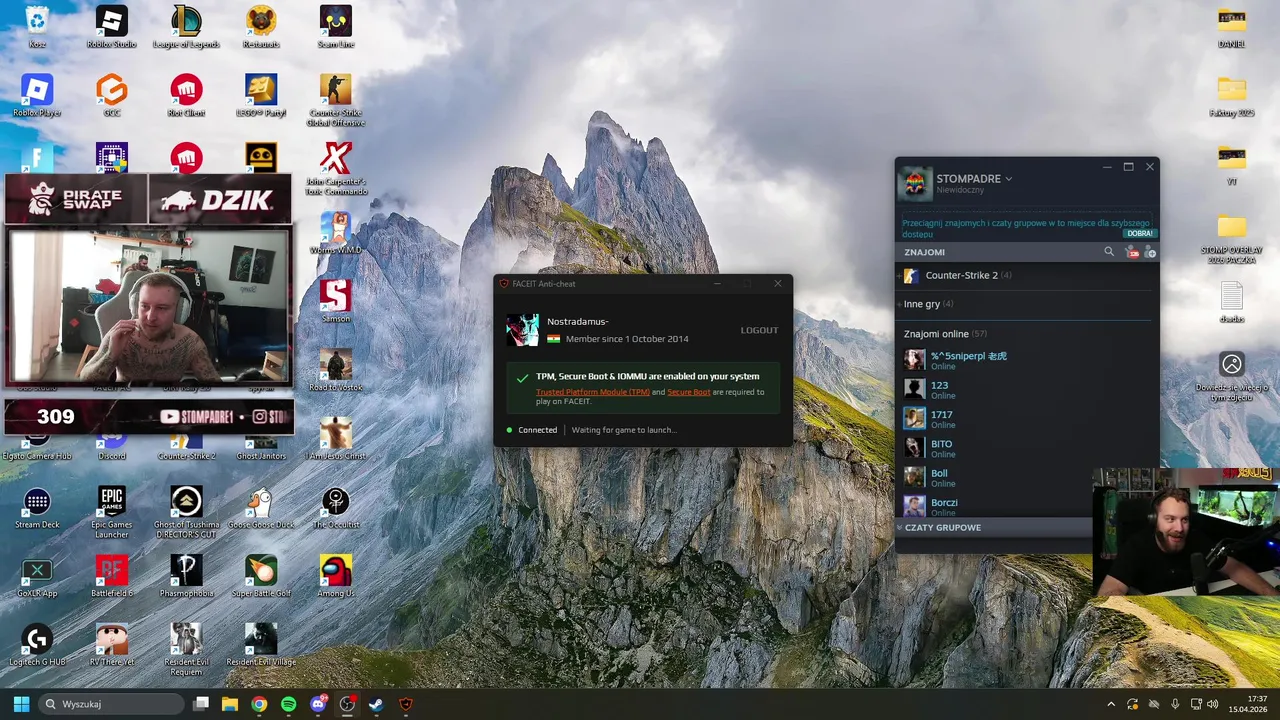Select the Recycle Bin 'Kosz' icon

point(37,27)
